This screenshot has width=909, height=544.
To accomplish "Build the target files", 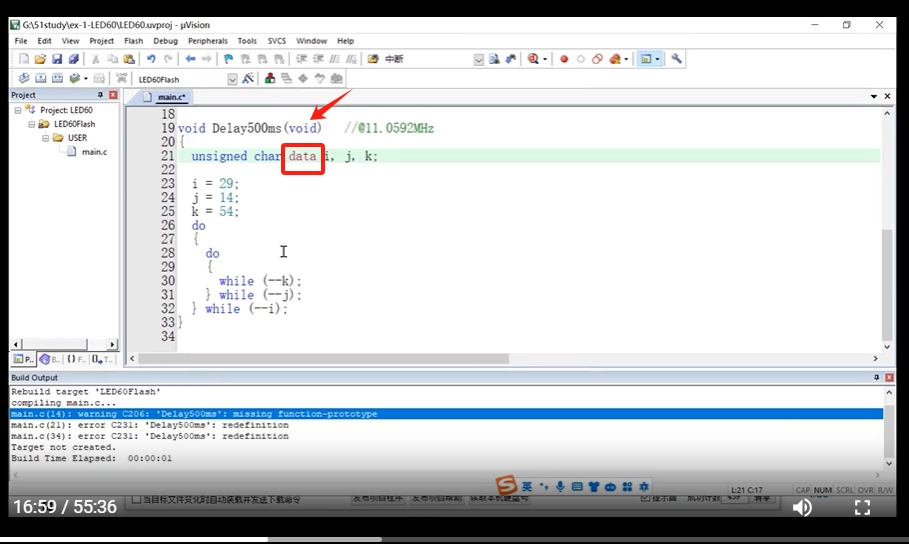I will click(x=41, y=78).
